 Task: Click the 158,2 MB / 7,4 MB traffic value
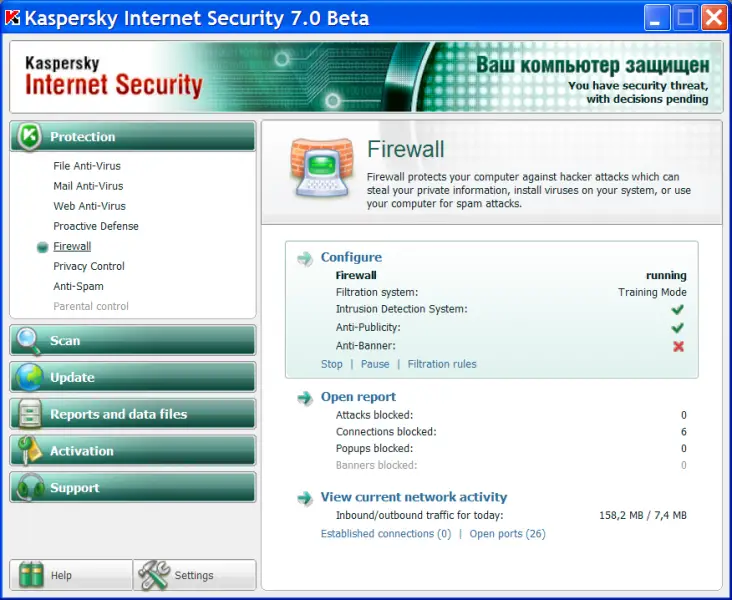point(643,515)
